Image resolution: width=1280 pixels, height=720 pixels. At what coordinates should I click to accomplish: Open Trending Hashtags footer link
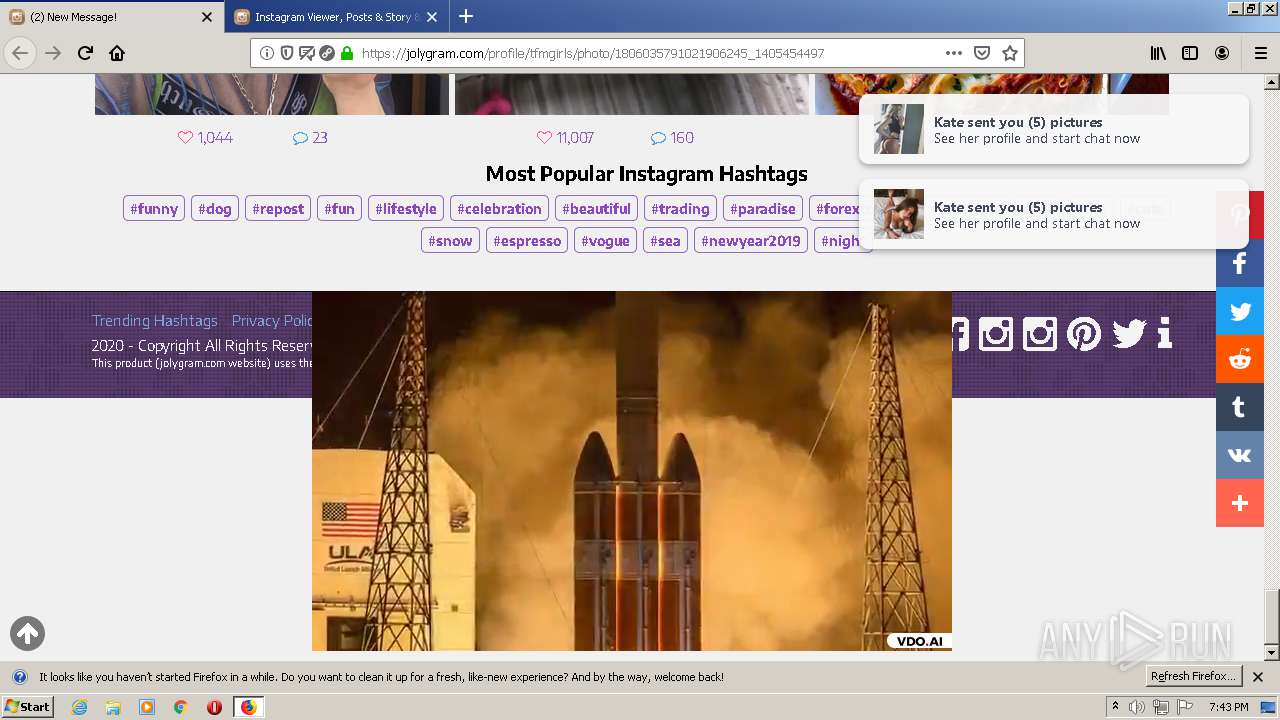point(155,321)
